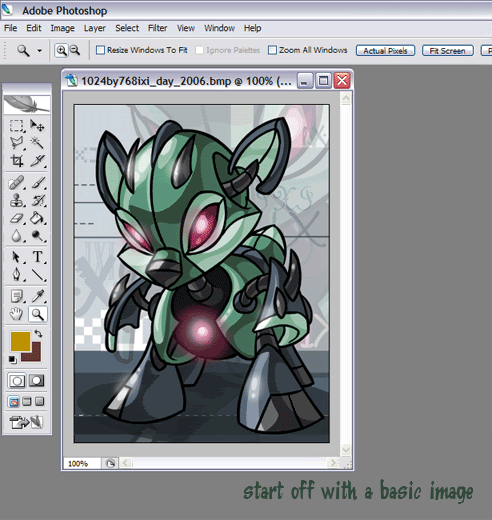Click the vertical scrollbar down arrow
The height and width of the screenshot is (520, 492).
tap(346, 450)
